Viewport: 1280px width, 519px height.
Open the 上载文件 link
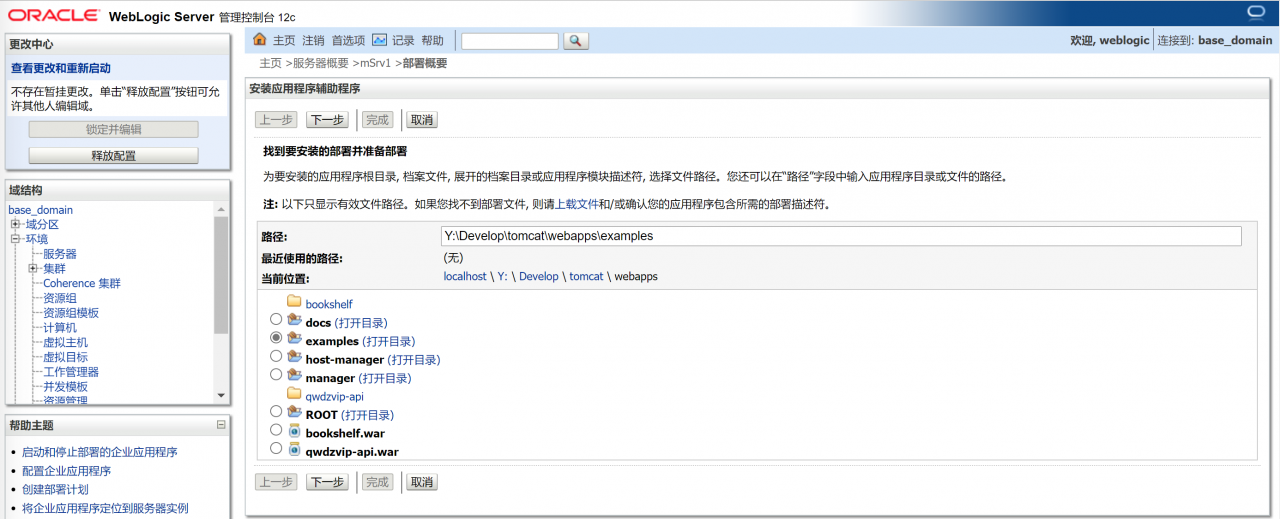click(575, 204)
